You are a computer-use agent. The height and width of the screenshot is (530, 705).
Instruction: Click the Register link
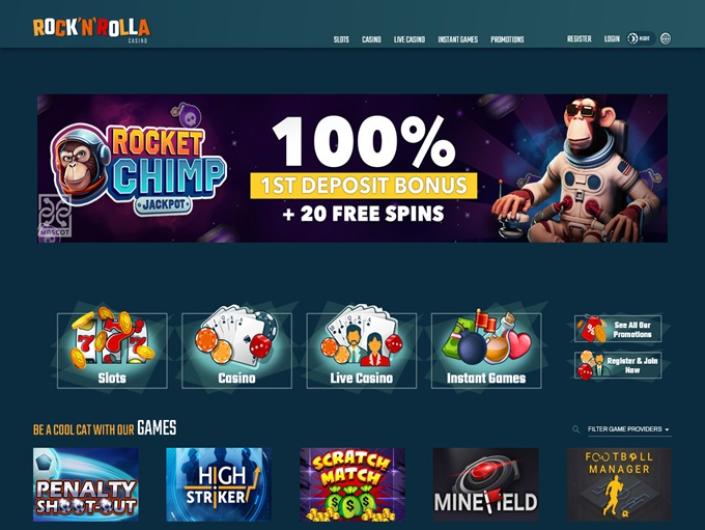579,39
